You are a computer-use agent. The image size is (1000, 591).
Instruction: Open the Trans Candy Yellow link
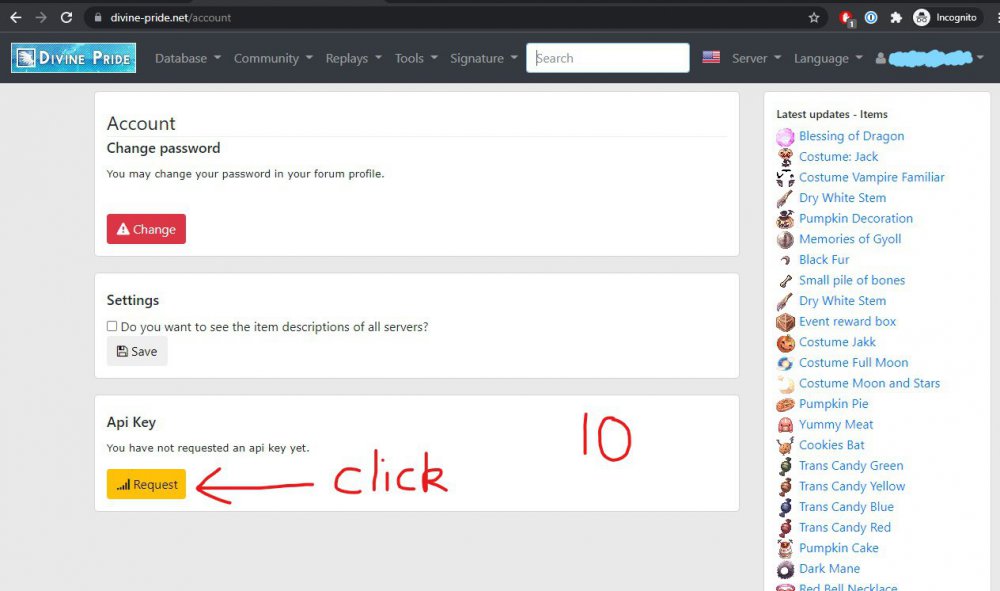[x=852, y=486]
